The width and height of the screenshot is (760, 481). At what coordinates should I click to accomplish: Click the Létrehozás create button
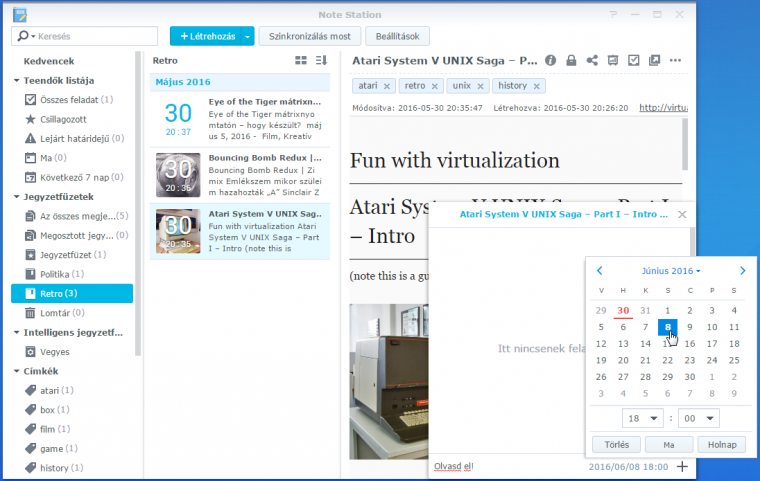click(206, 36)
